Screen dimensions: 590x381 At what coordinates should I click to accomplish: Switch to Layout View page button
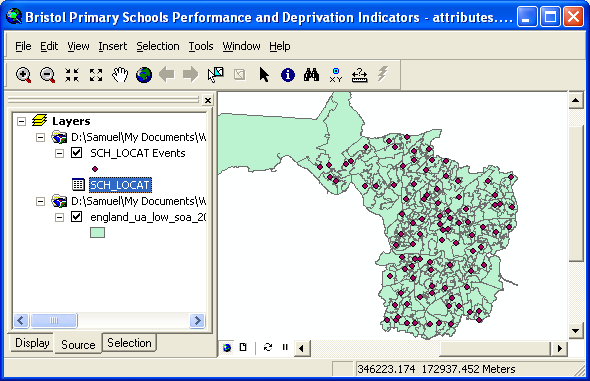click(x=243, y=347)
